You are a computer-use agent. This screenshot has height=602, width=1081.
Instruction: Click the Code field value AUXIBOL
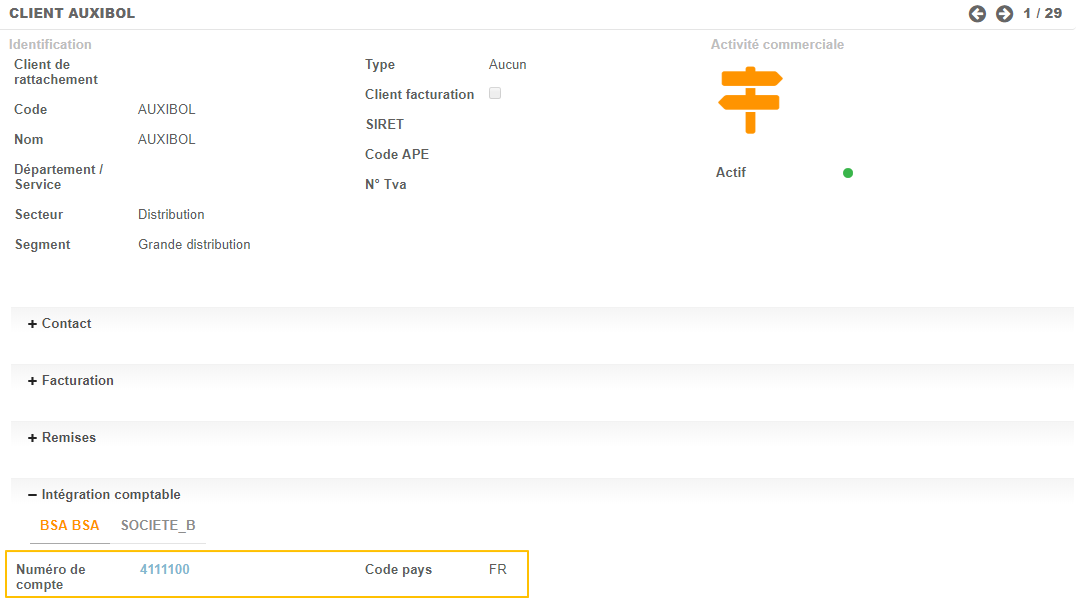coord(166,110)
